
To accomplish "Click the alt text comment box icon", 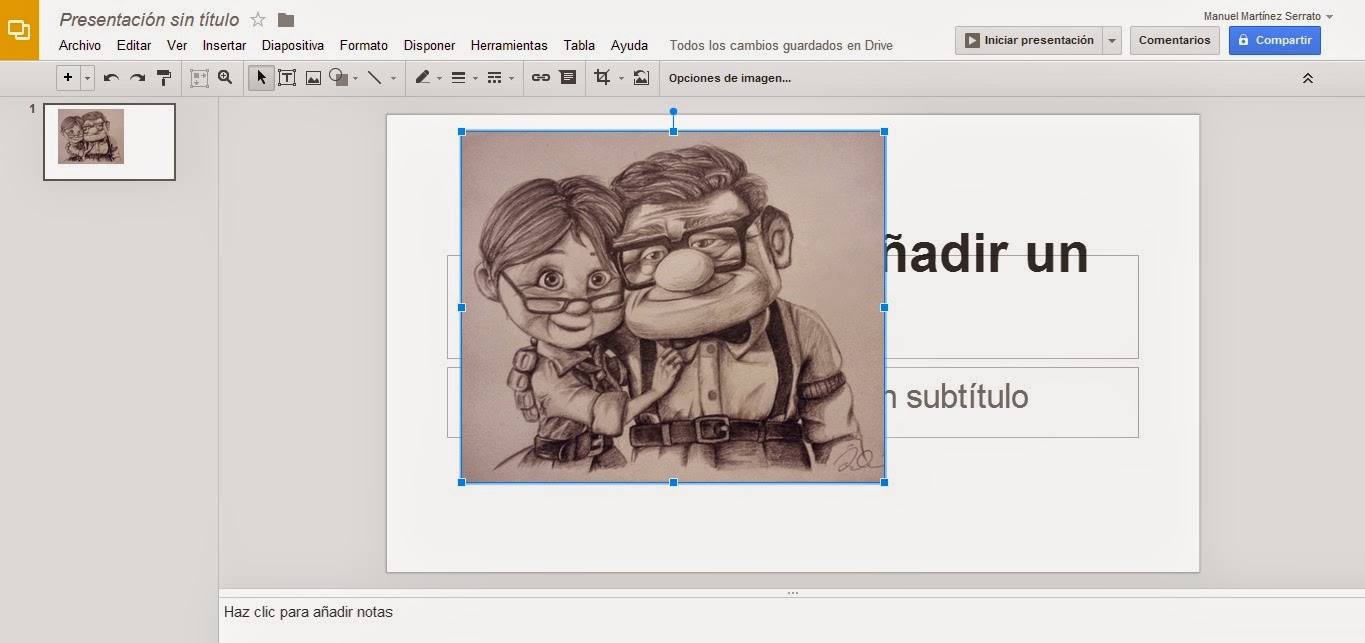I will tap(568, 77).
